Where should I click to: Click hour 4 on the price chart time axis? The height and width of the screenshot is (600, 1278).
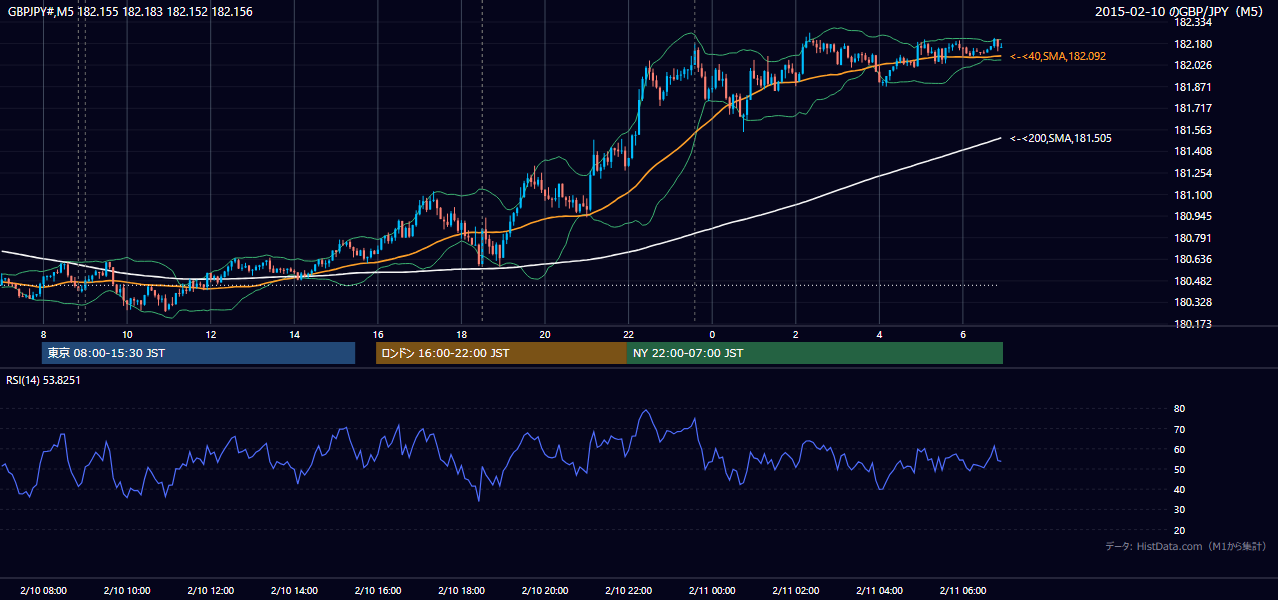click(879, 333)
